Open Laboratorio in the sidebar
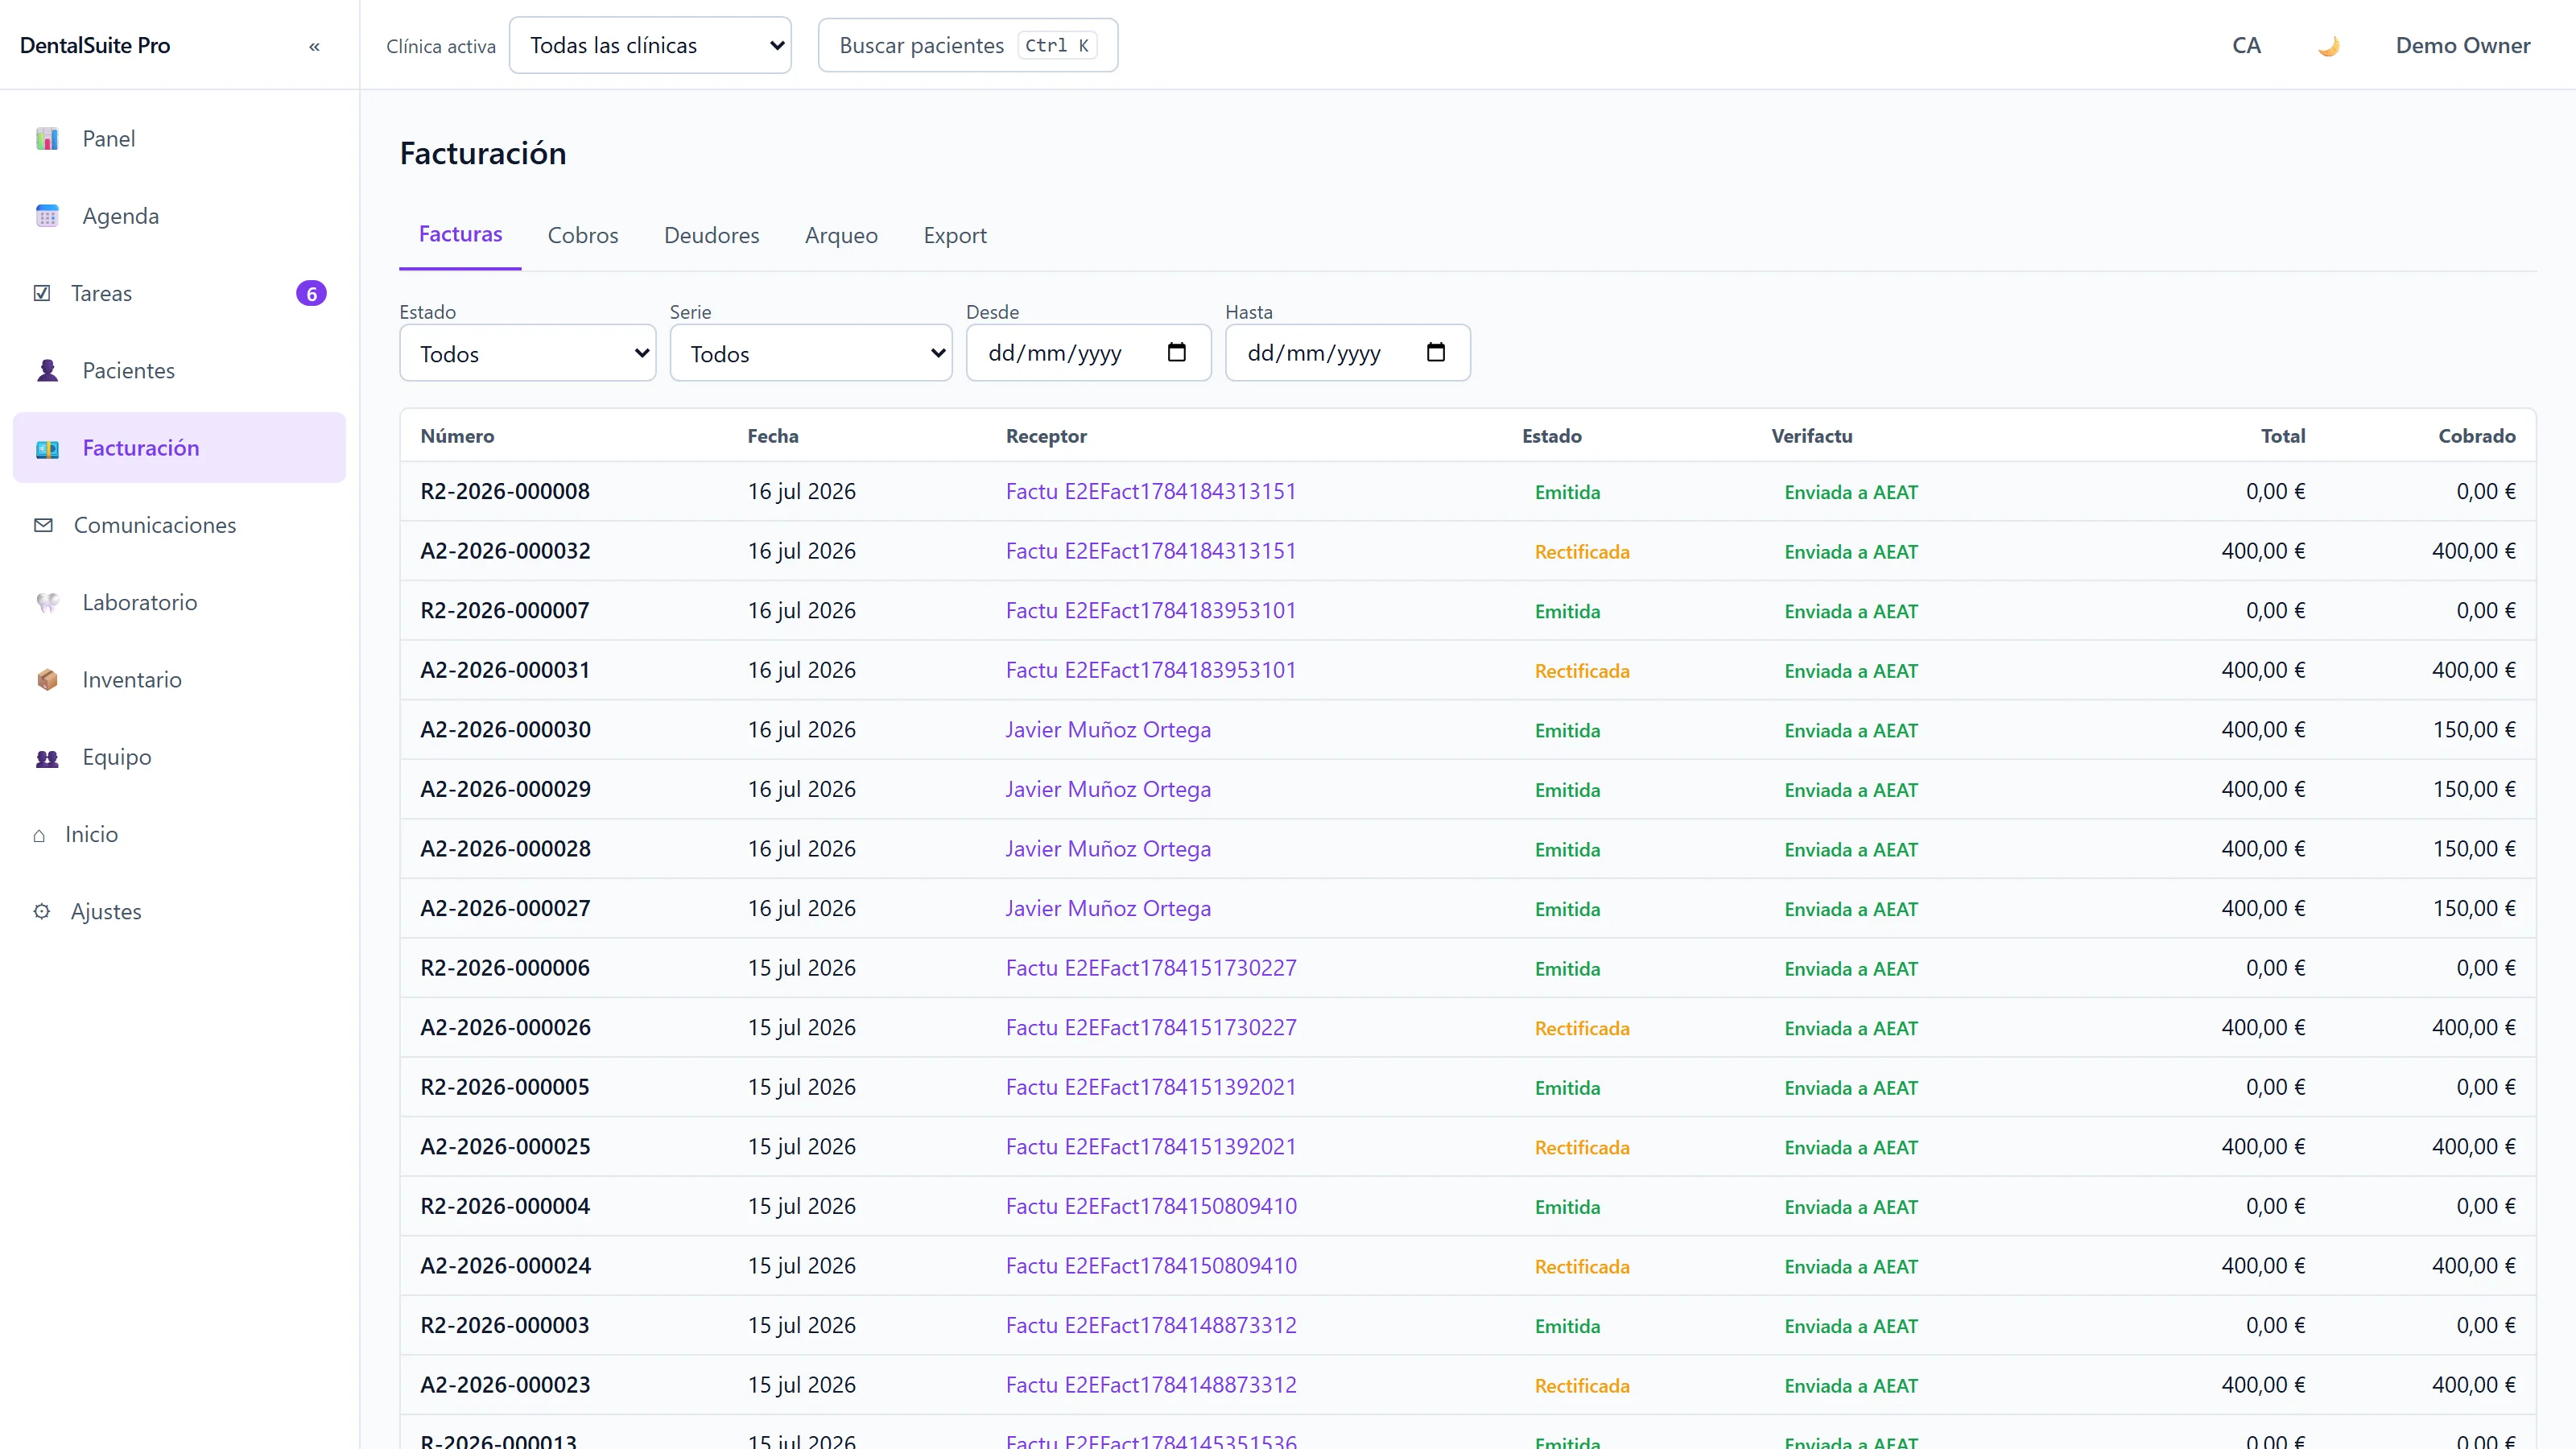Viewport: 2576px width, 1449px height. pyautogui.click(x=179, y=603)
